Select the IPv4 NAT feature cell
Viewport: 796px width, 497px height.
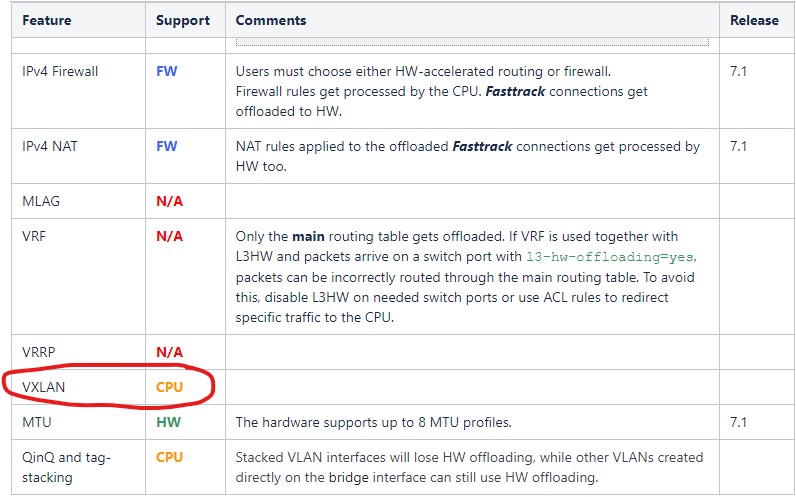click(x=50, y=146)
